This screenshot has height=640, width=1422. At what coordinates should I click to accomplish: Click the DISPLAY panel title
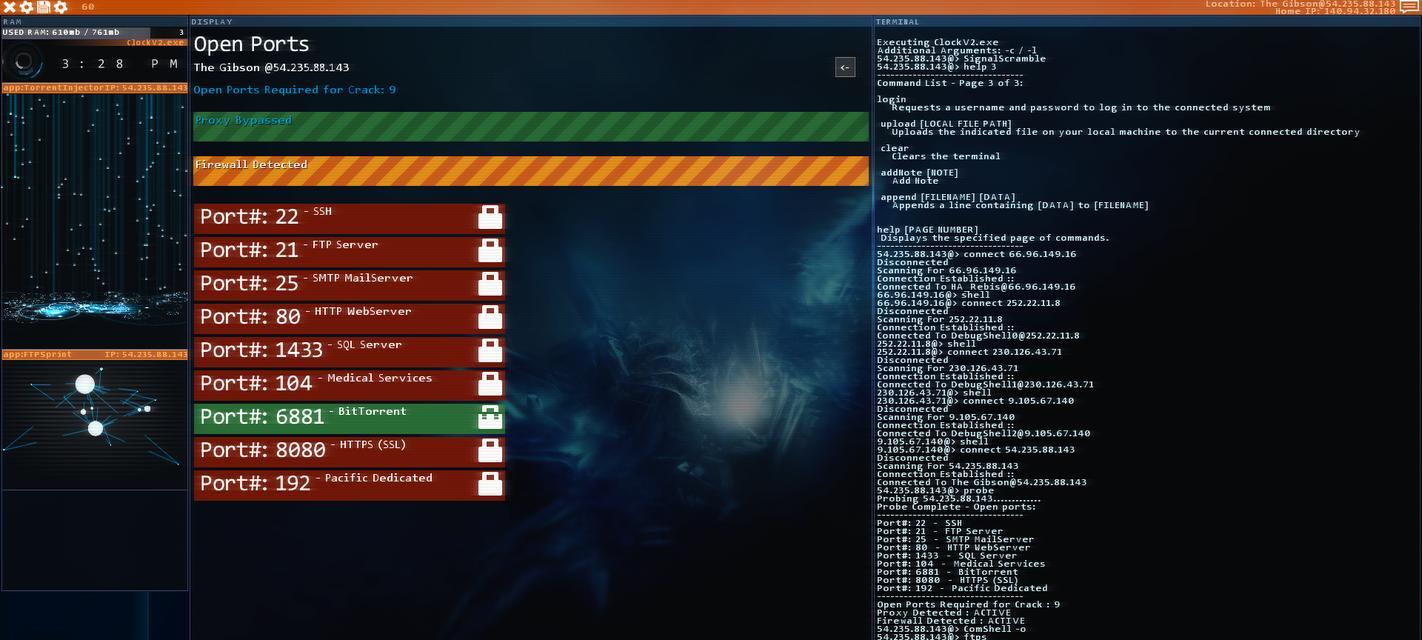tap(211, 21)
